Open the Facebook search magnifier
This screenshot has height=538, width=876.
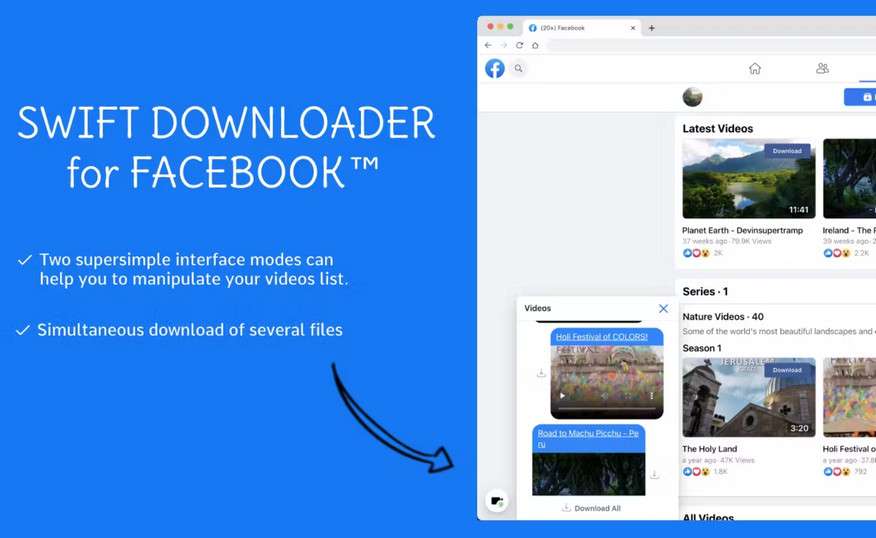pos(518,68)
